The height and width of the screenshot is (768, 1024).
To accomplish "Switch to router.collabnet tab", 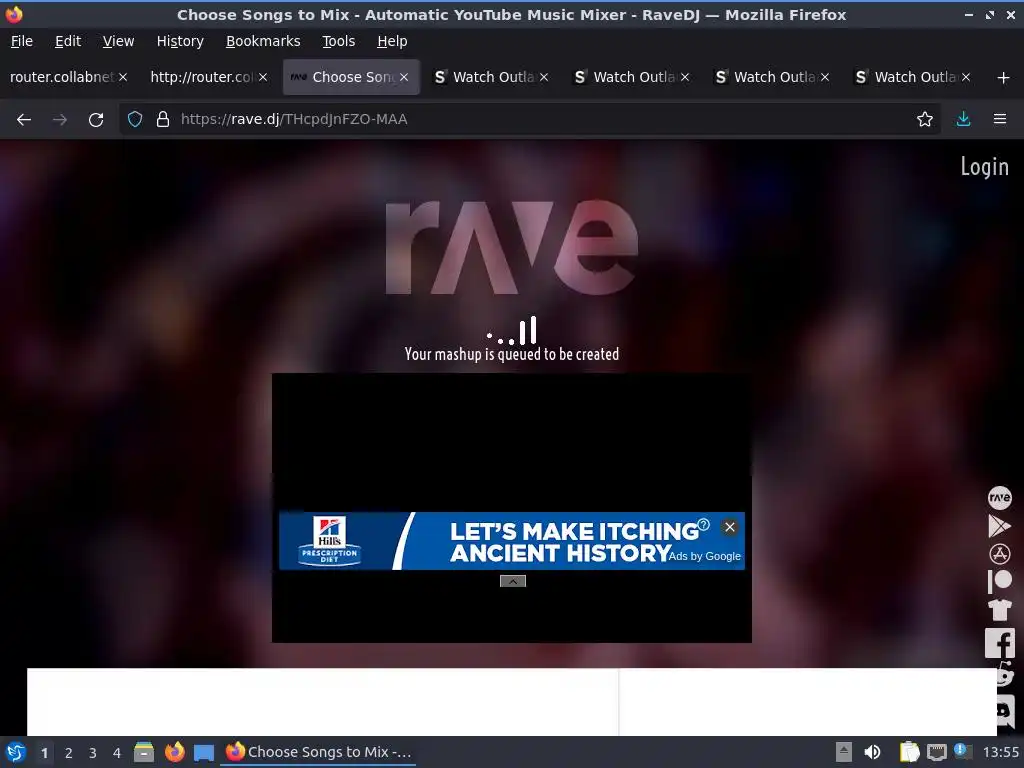I will click(62, 77).
